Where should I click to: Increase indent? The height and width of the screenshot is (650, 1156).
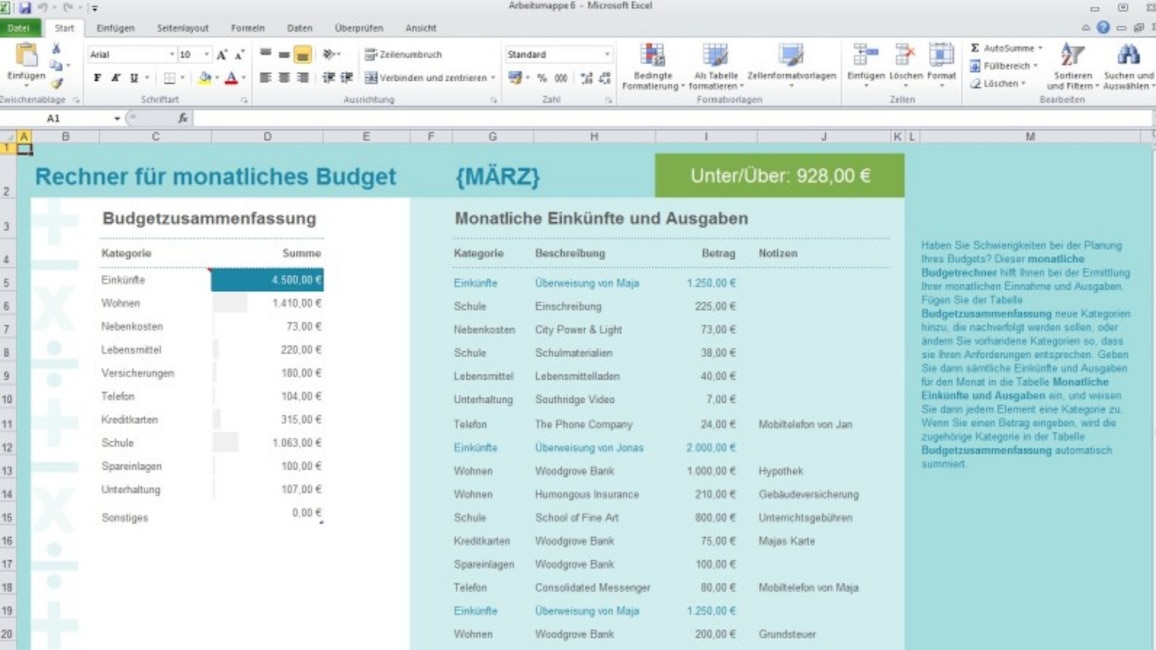tap(347, 77)
